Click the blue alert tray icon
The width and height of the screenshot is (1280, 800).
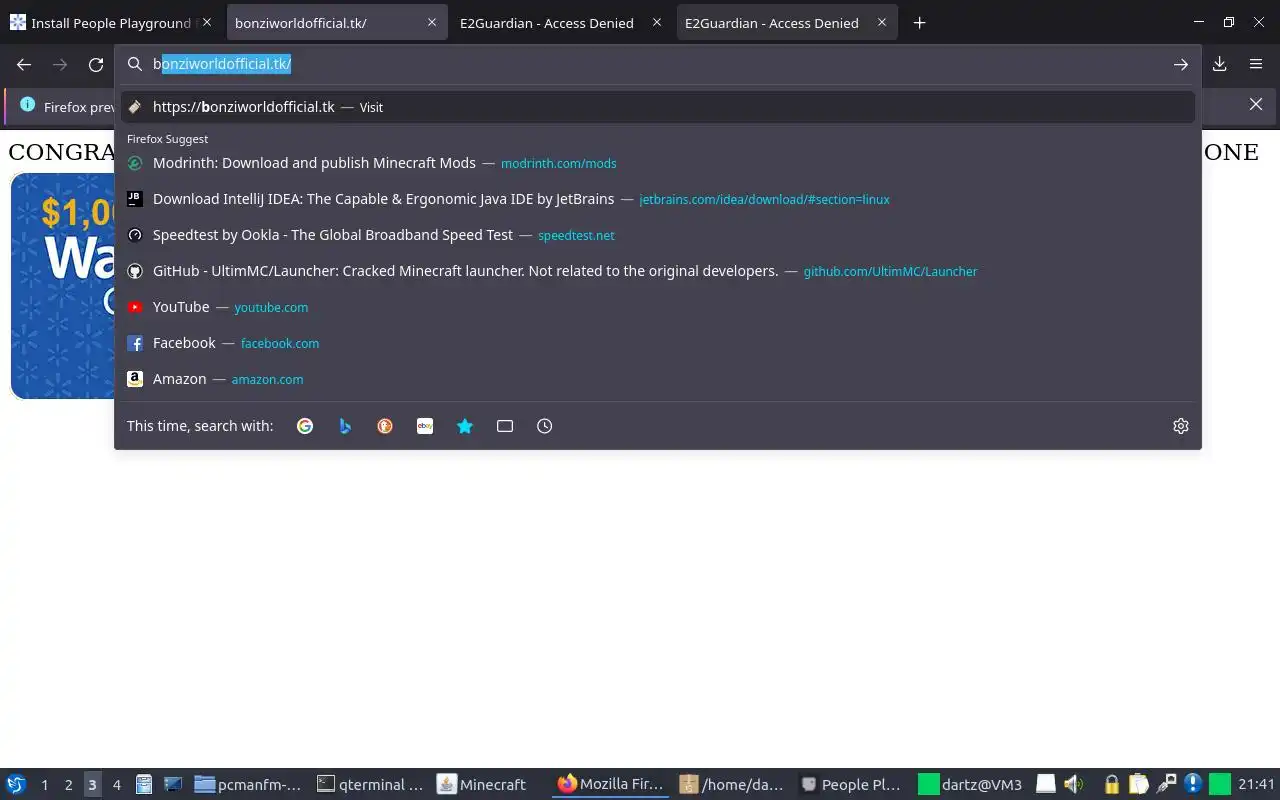pos(1192,784)
